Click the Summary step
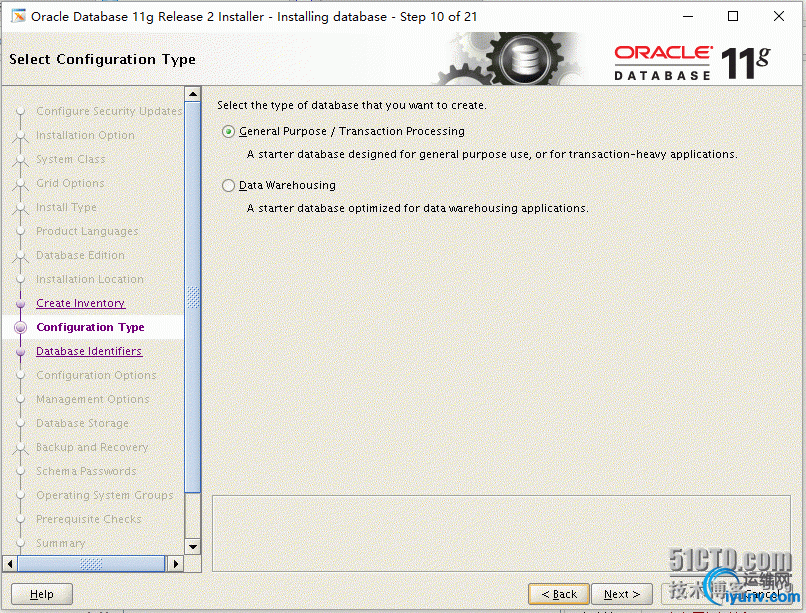806x613 pixels. point(60,543)
